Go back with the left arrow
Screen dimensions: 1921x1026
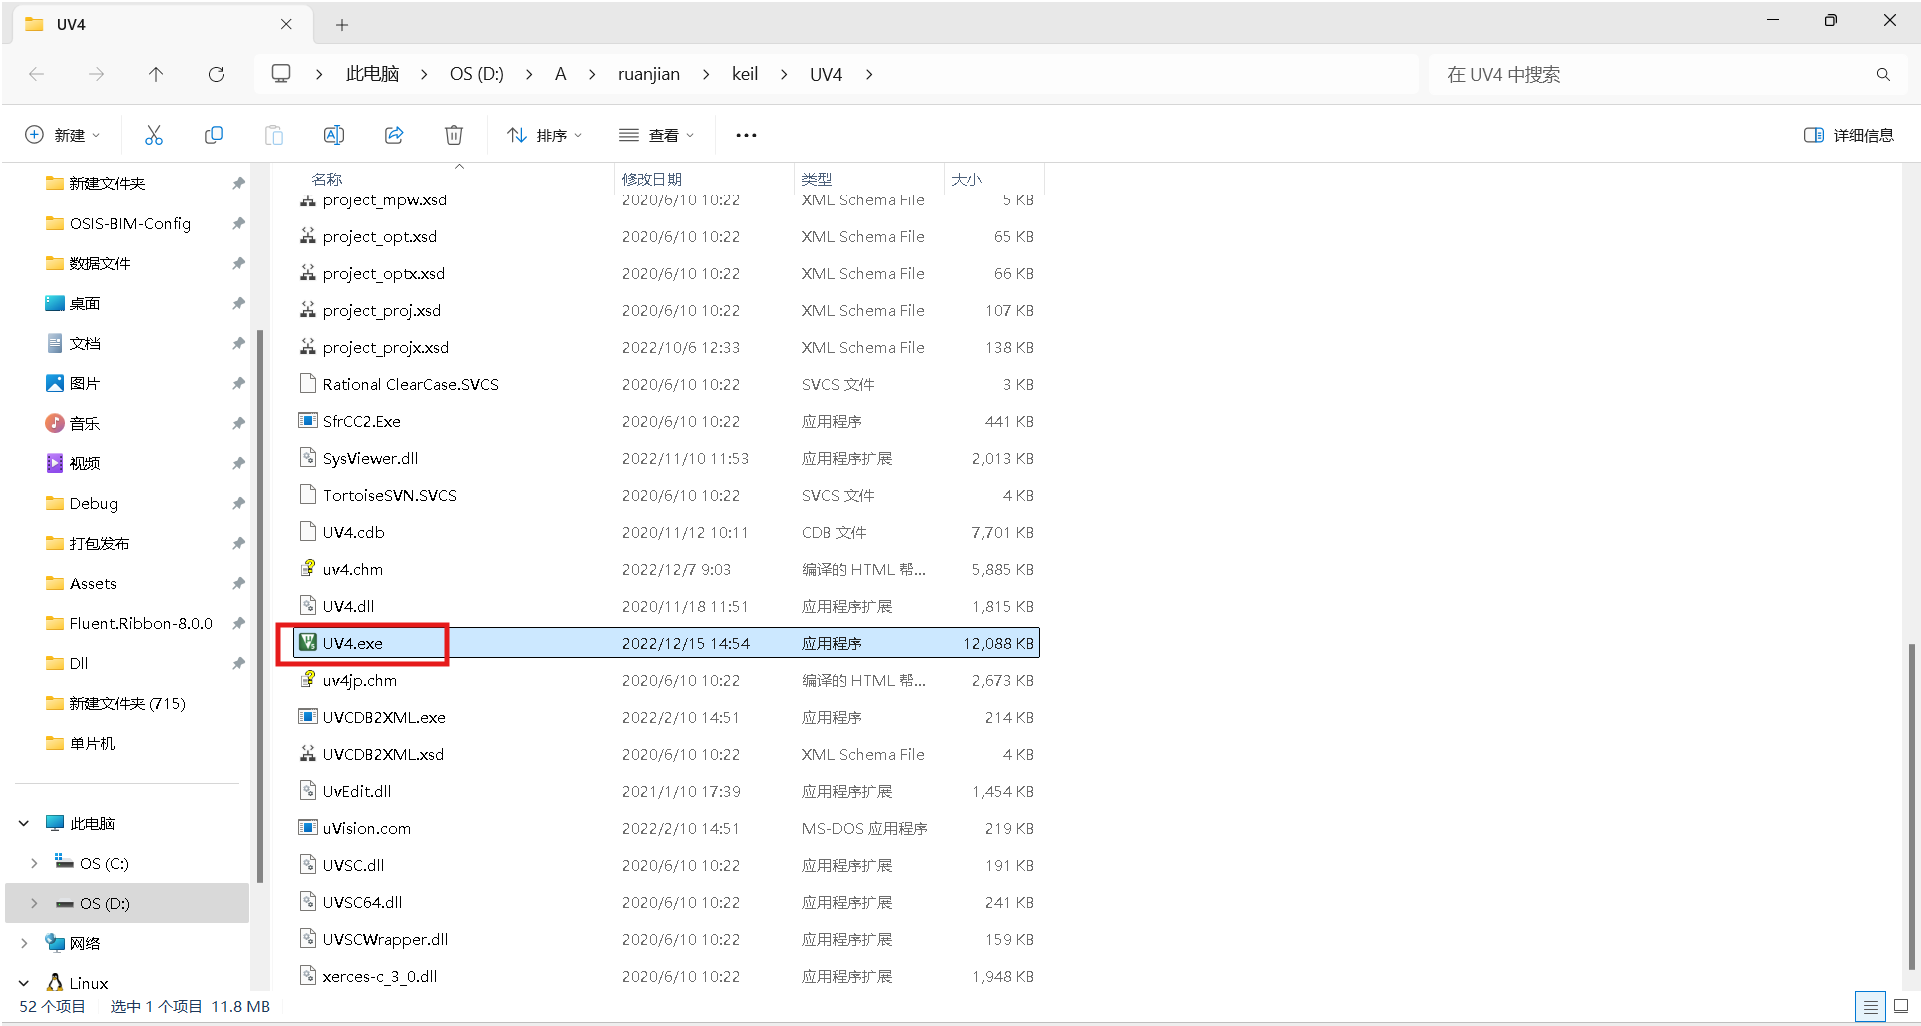(x=37, y=74)
